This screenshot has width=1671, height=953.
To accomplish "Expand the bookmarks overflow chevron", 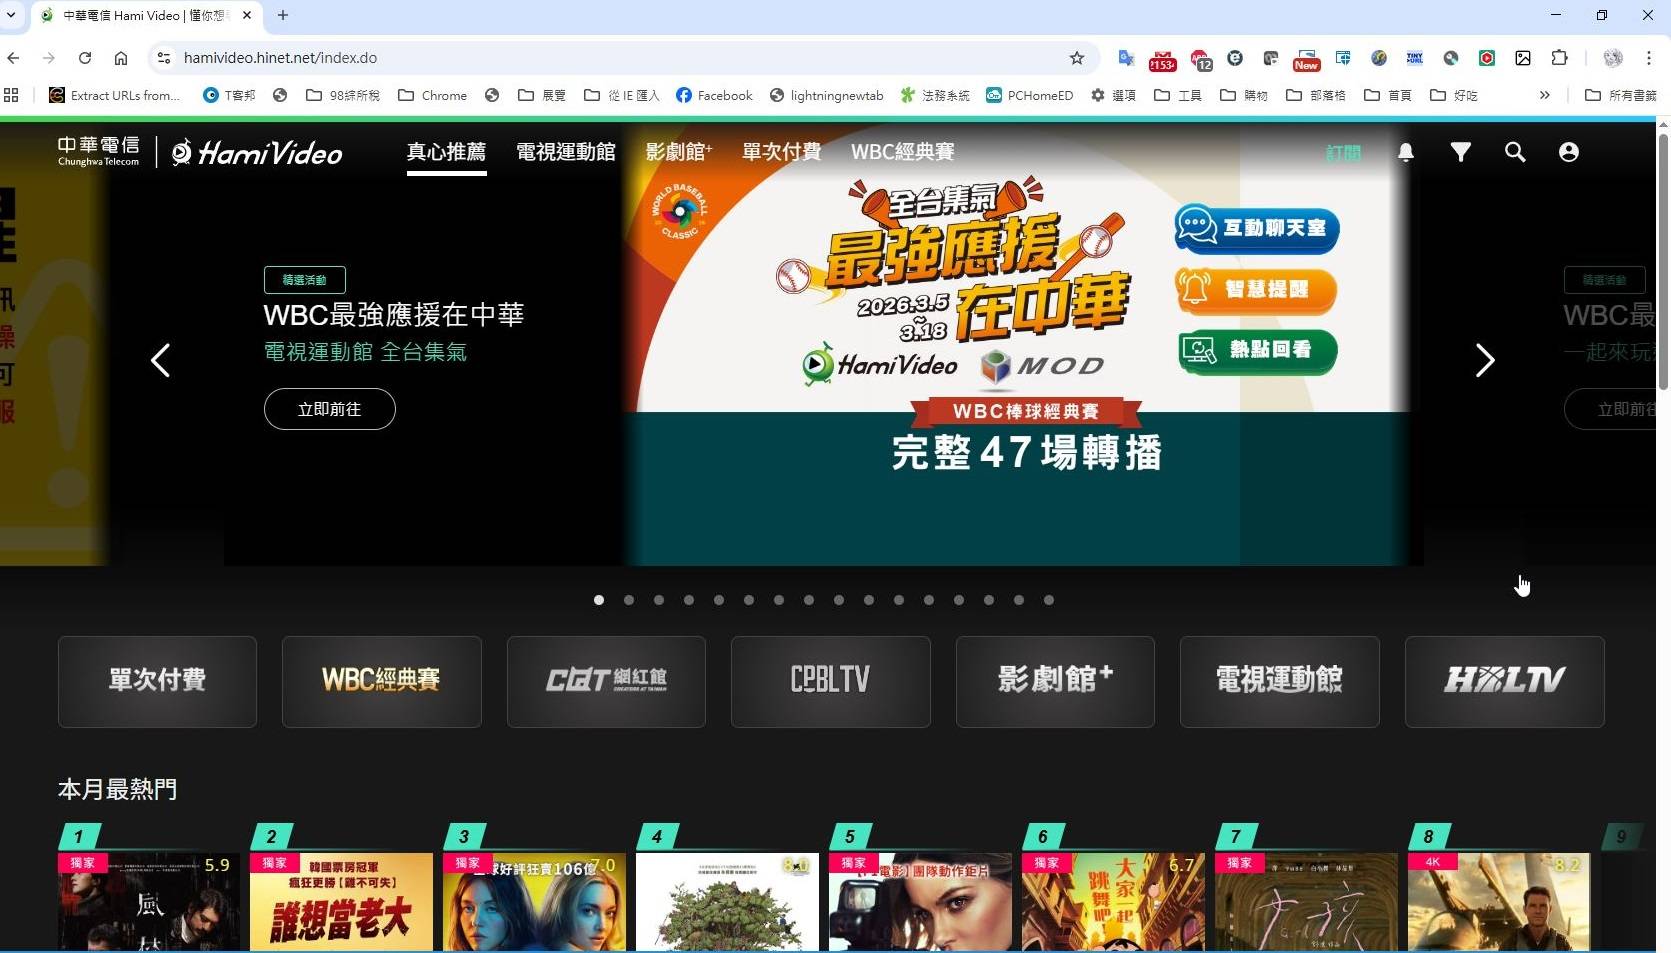I will click(1545, 95).
